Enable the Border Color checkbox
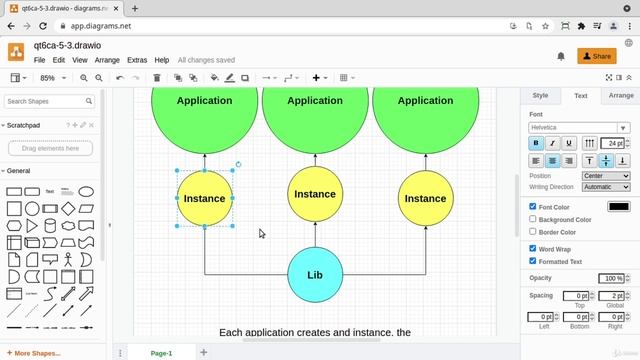The height and width of the screenshot is (360, 640). (533, 231)
